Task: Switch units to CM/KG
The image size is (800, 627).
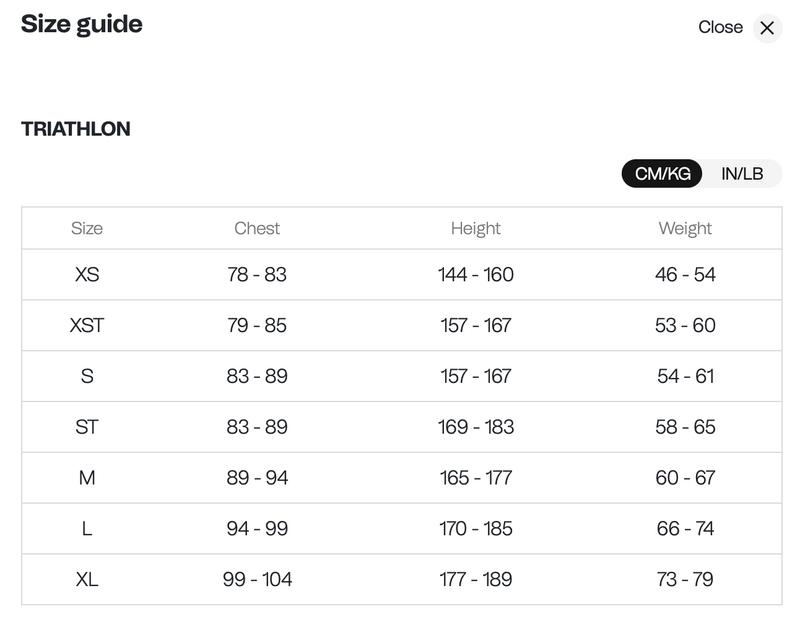Action: click(x=663, y=174)
